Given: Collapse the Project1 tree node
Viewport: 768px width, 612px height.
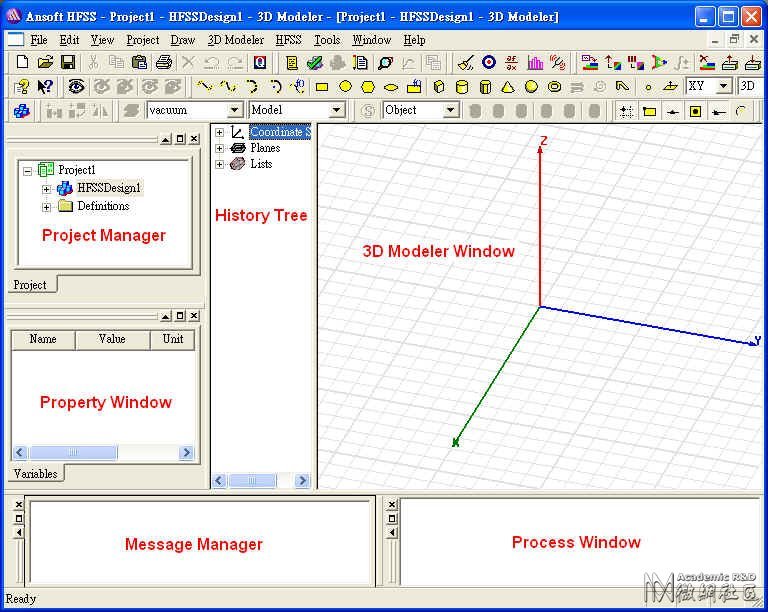Looking at the screenshot, I should pyautogui.click(x=27, y=171).
